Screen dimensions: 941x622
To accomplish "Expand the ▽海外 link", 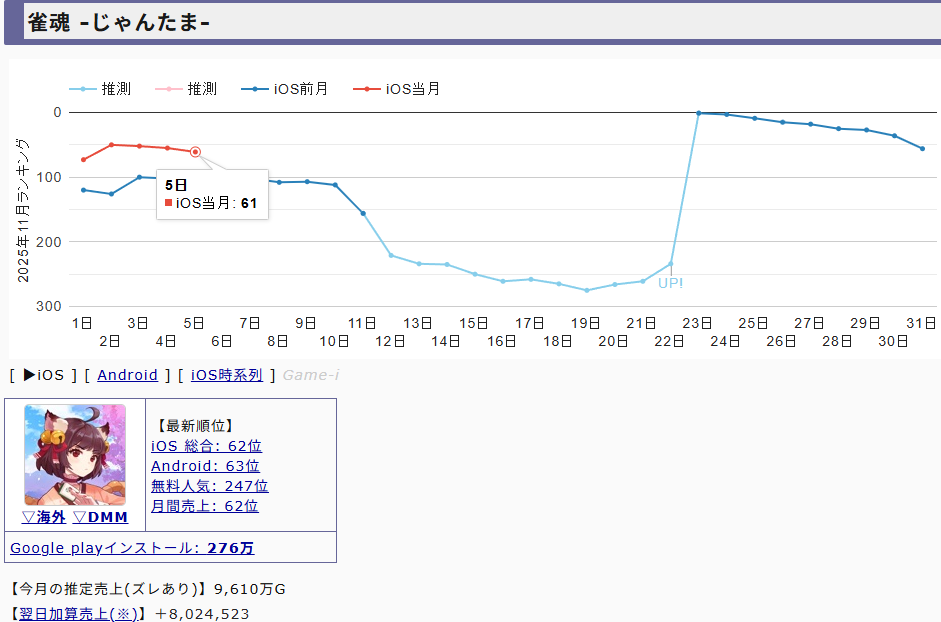I will (x=43, y=517).
